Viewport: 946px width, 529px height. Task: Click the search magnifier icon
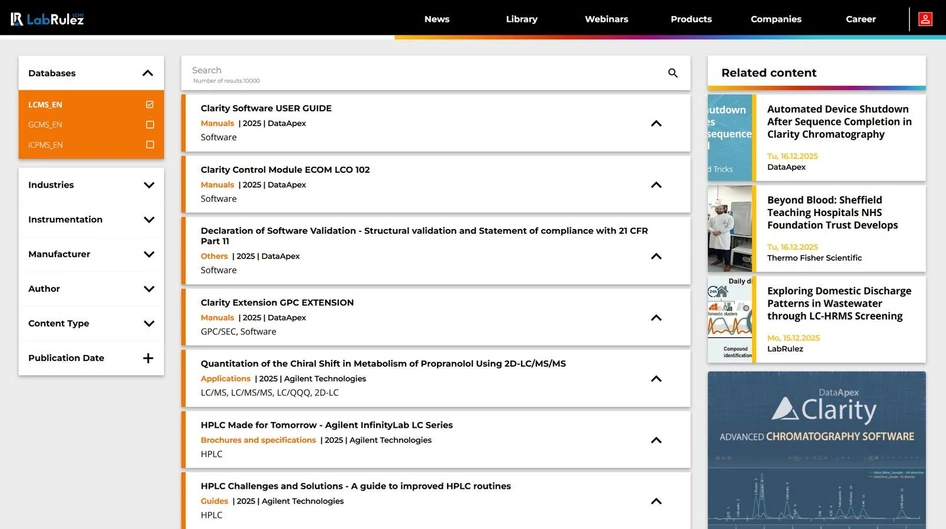673,73
